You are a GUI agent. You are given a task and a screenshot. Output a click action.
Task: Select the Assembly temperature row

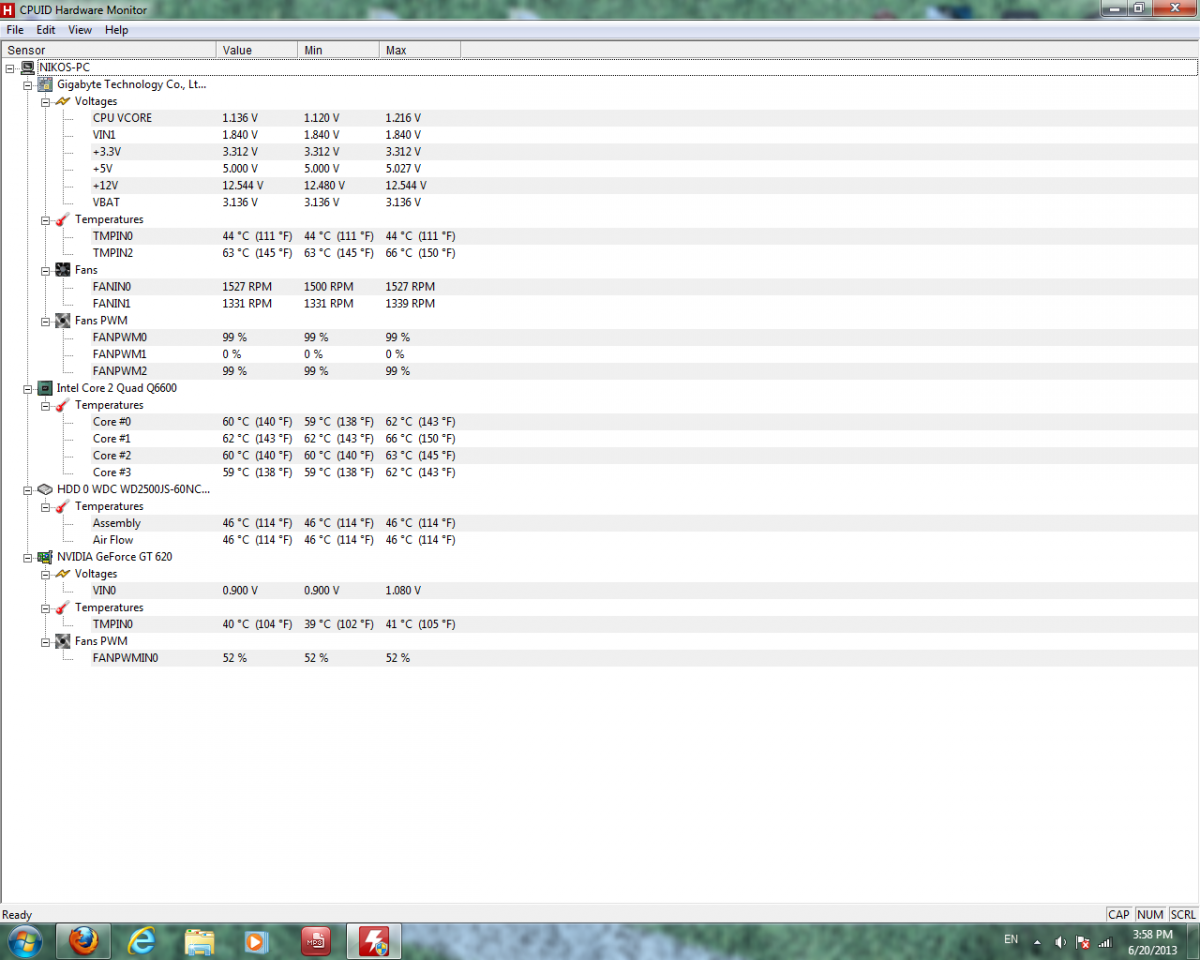(x=644, y=524)
